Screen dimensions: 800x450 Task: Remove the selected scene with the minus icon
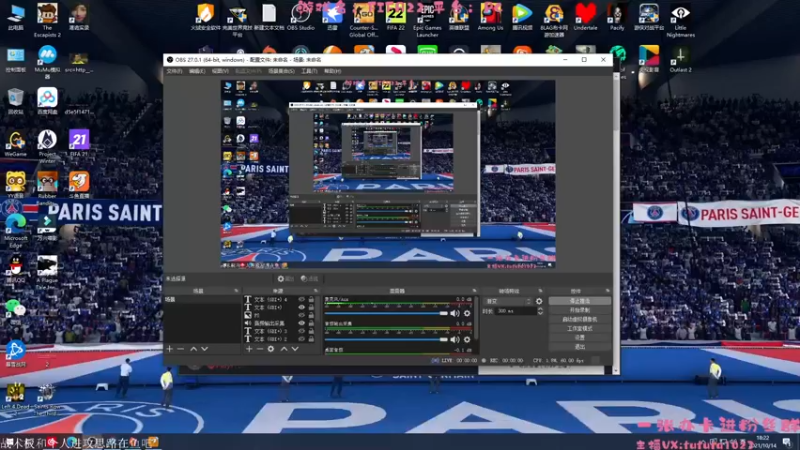pos(181,349)
